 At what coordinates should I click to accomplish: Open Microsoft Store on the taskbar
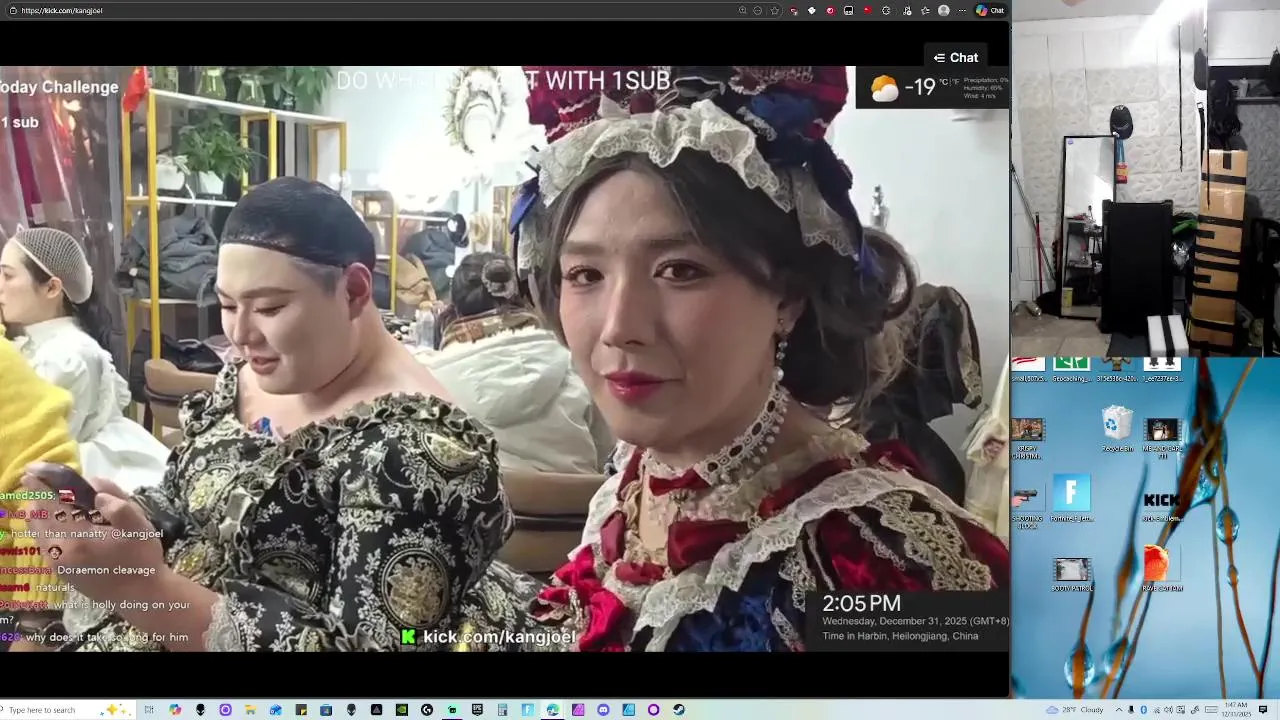pyautogui.click(x=326, y=710)
